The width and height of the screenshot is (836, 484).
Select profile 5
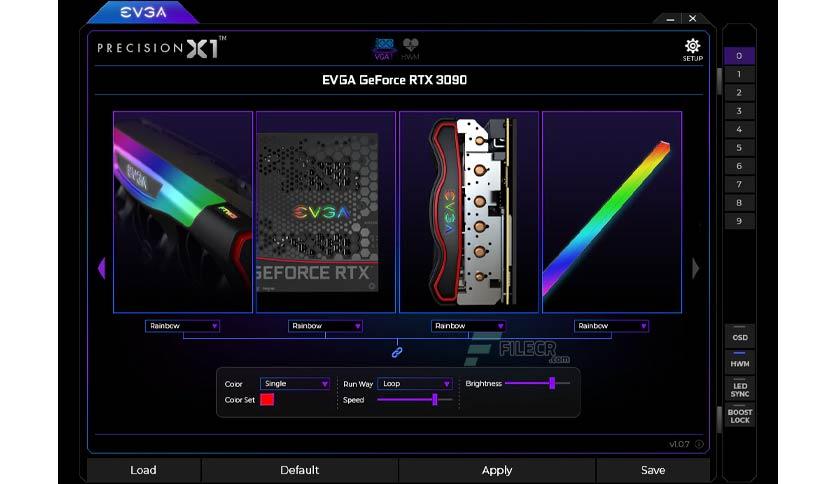tap(739, 148)
